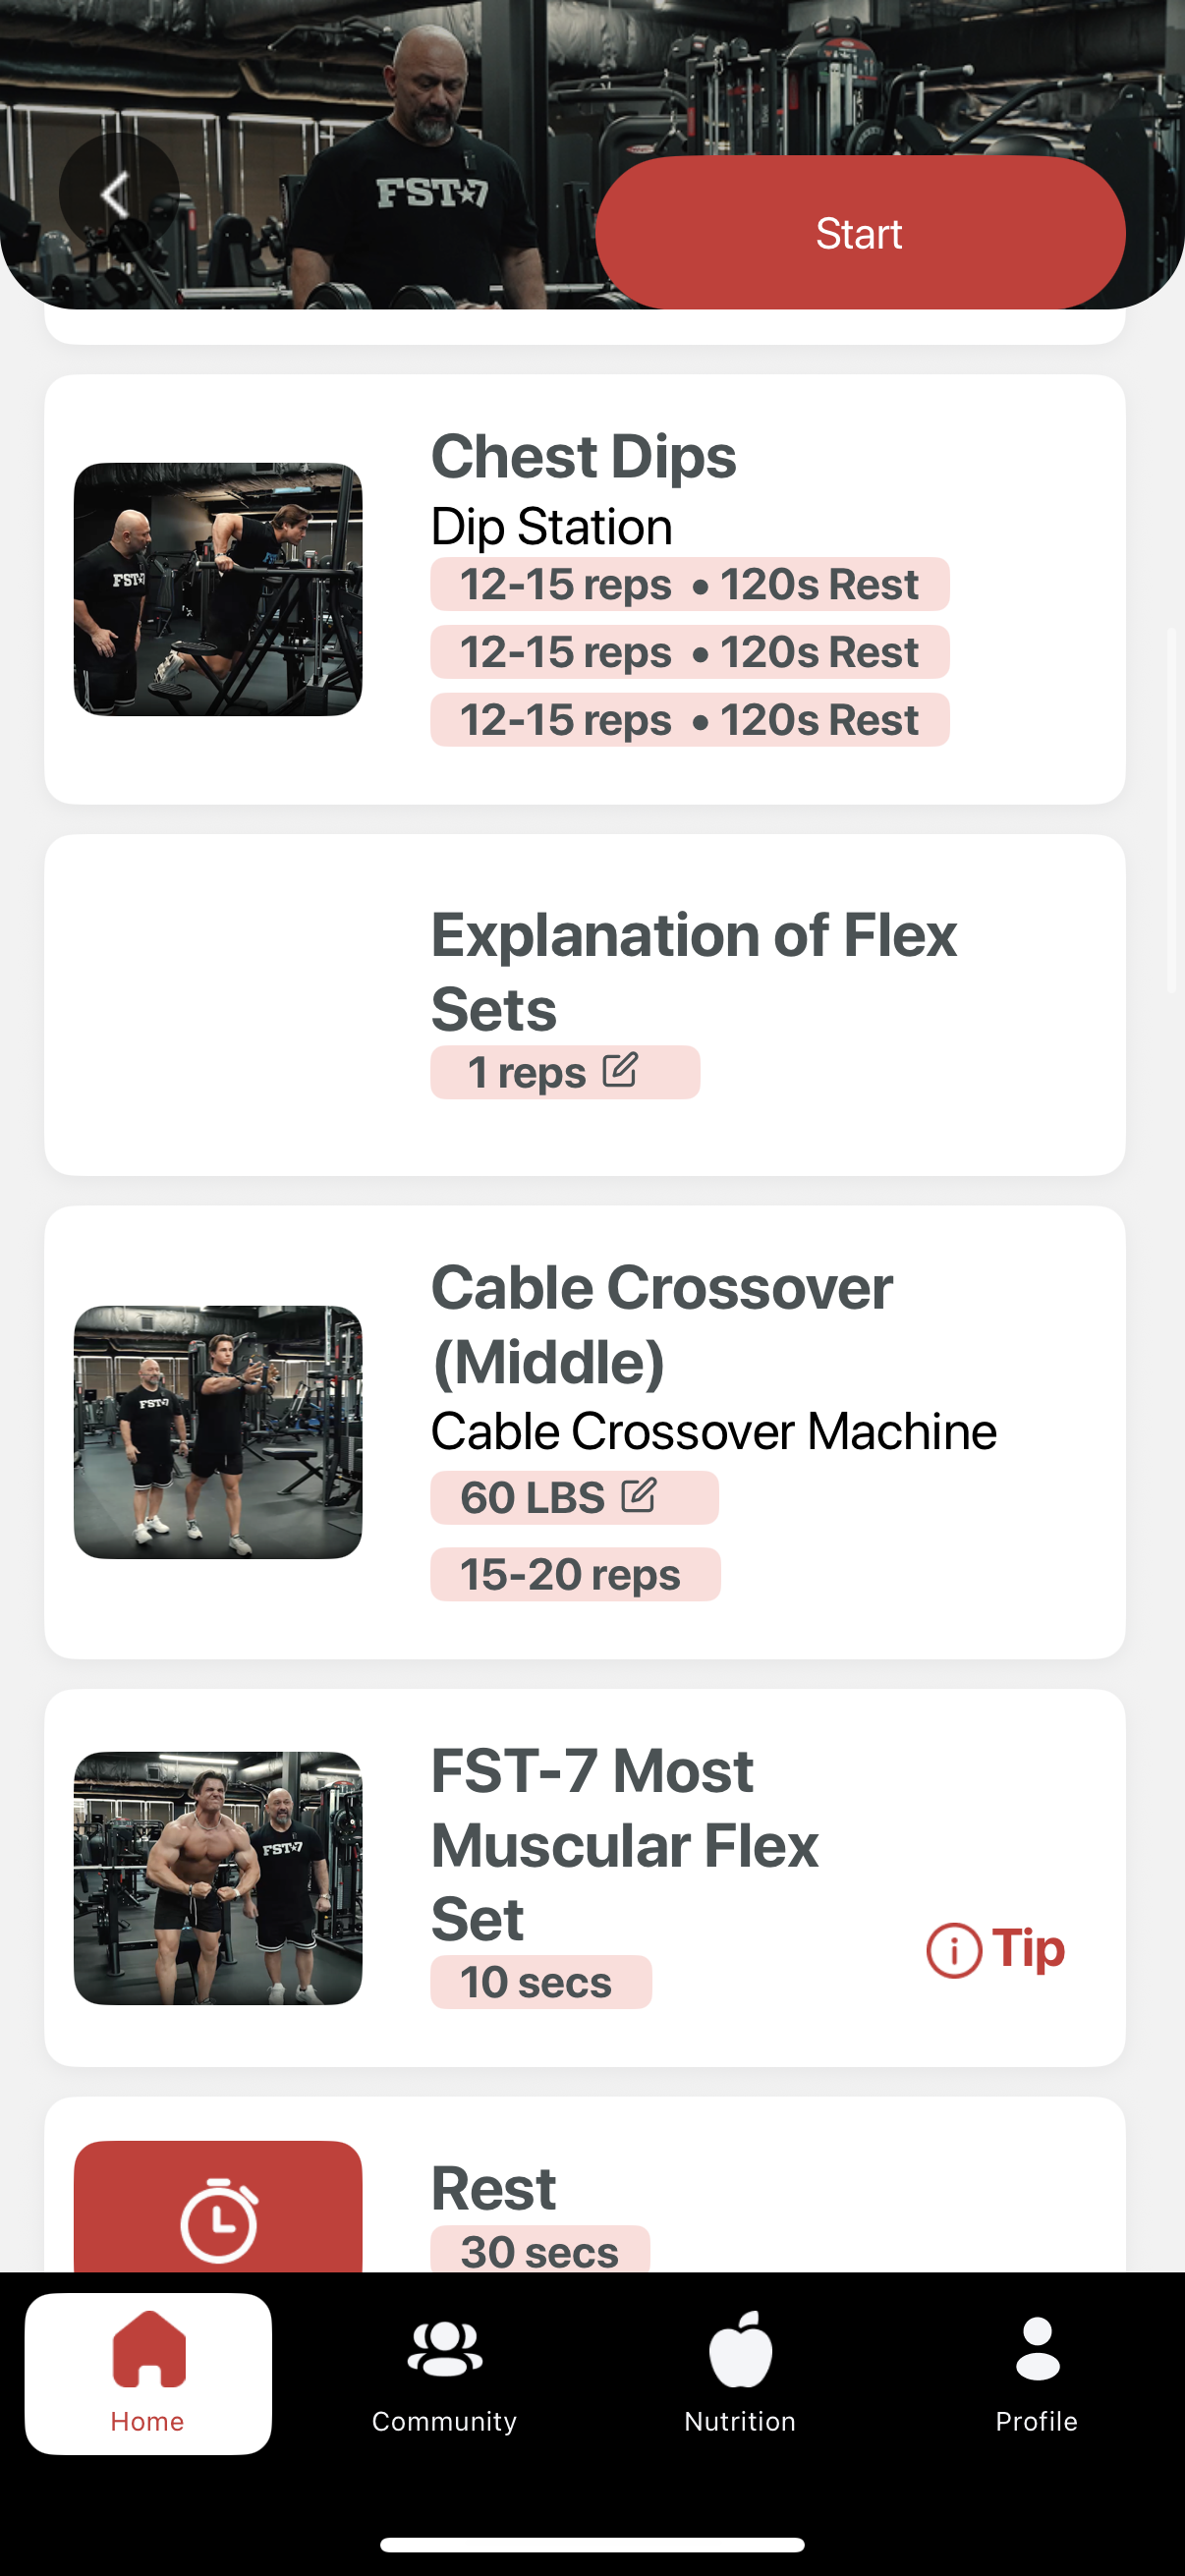
Task: Select the Cable Crossover (Middle) title
Action: pyautogui.click(x=661, y=1324)
